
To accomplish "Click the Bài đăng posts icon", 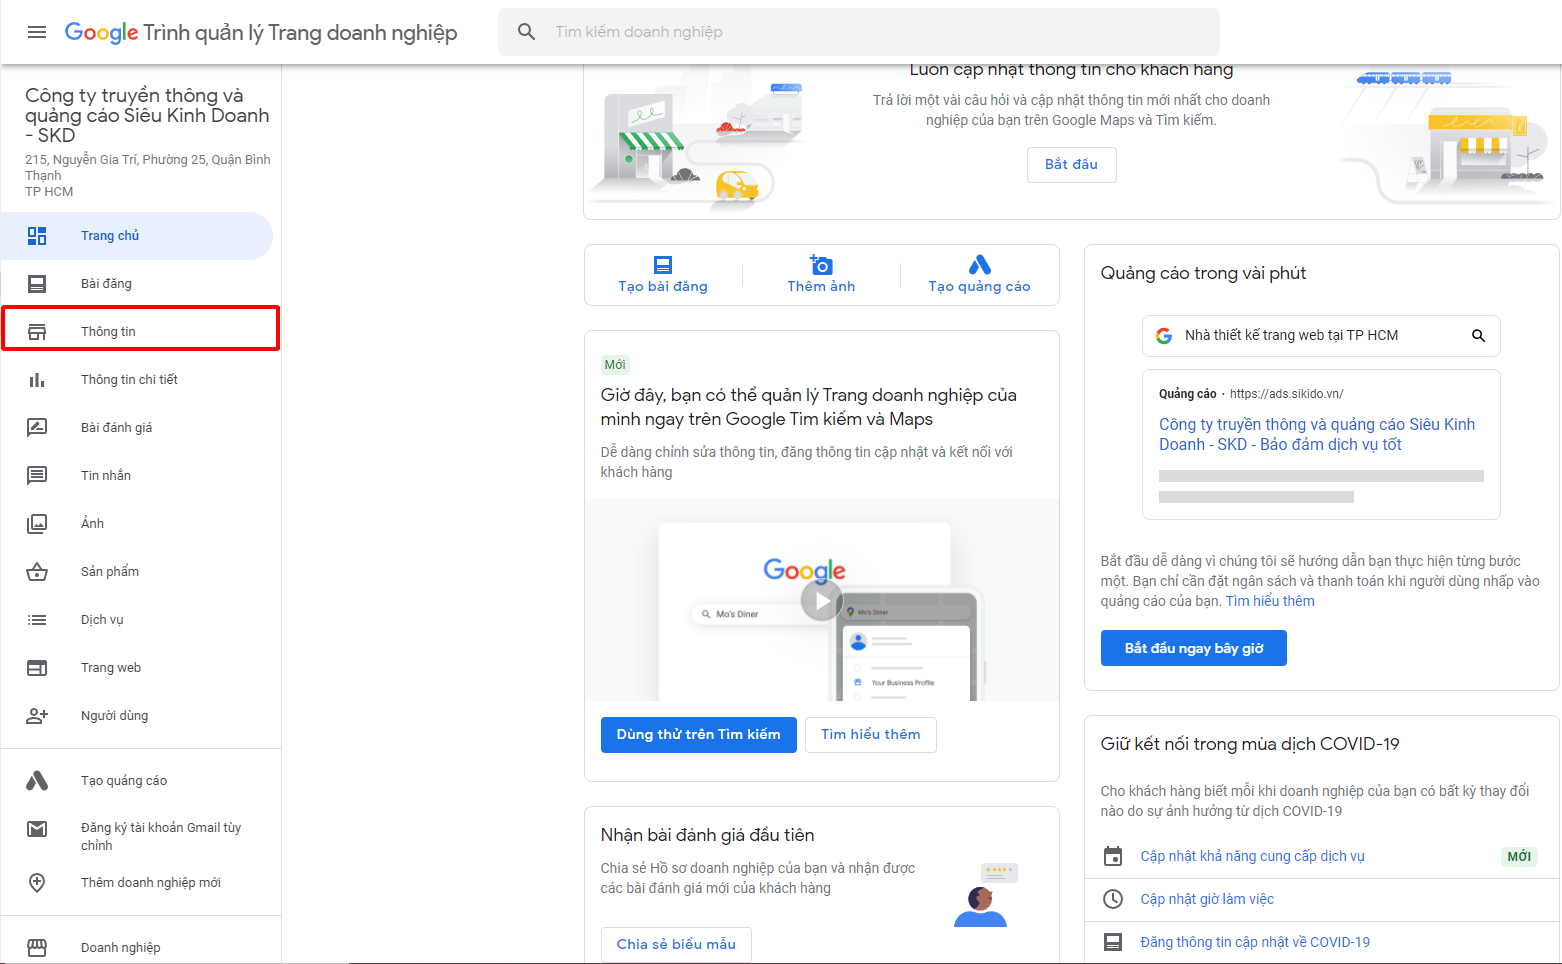I will (x=37, y=284).
